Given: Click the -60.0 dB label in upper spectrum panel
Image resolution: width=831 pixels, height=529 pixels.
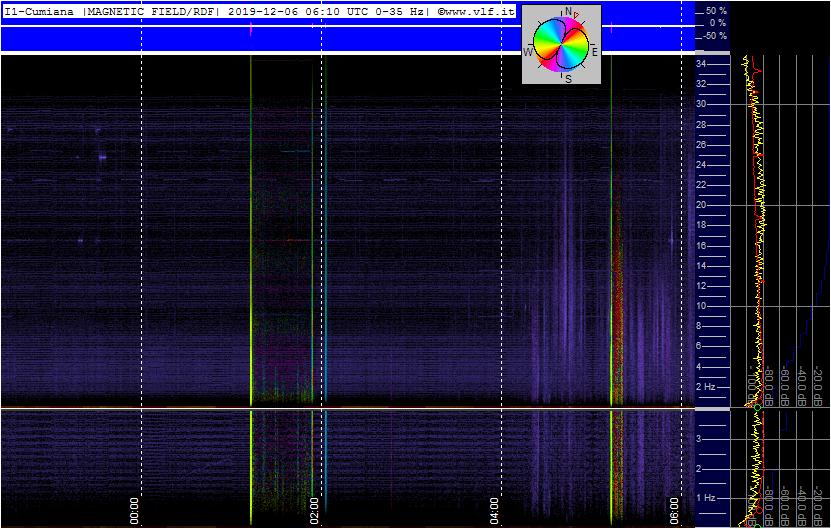Looking at the screenshot, I should (785, 386).
